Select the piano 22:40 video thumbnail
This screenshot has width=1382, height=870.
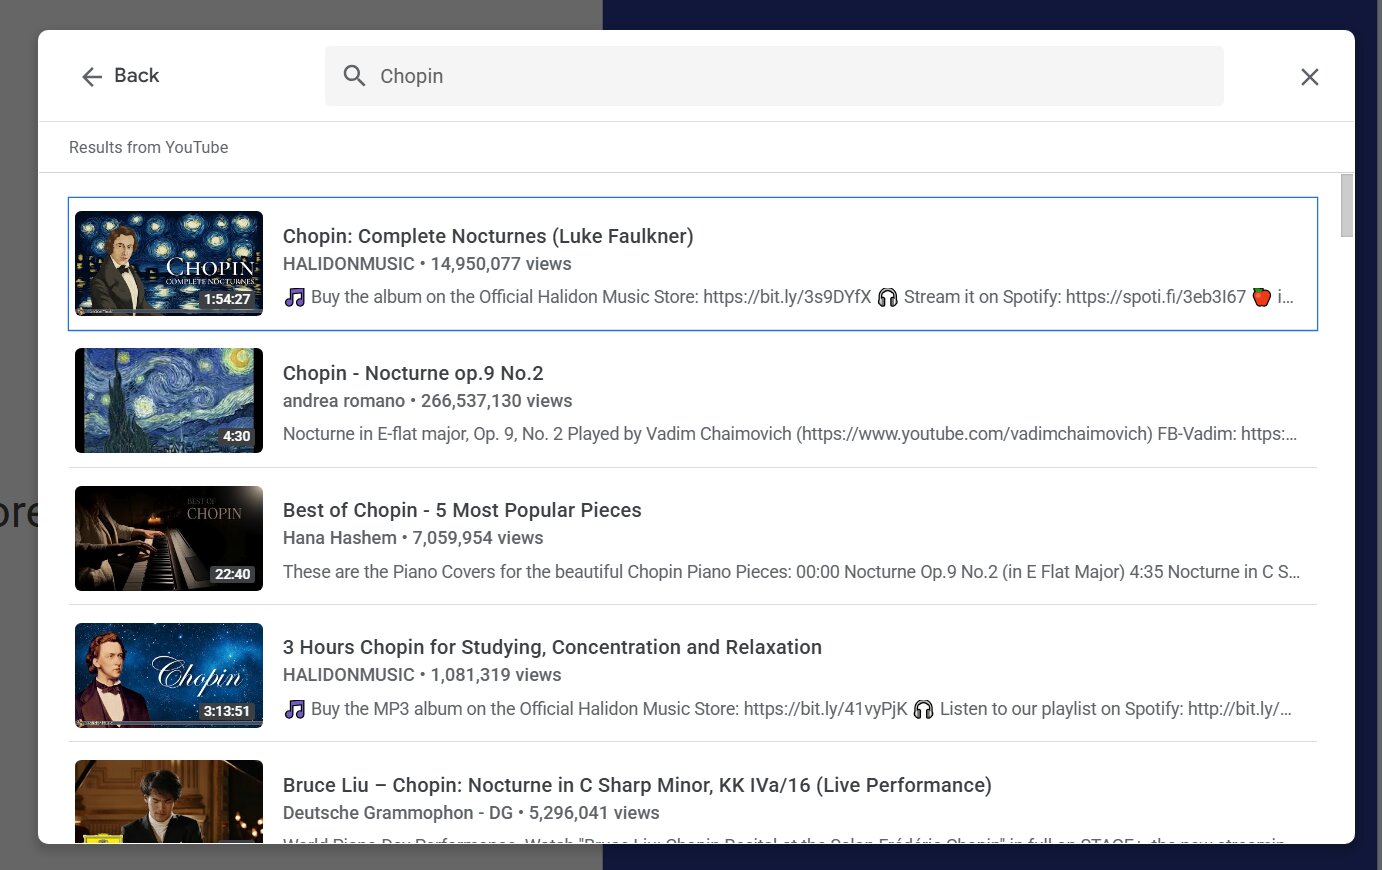click(169, 538)
